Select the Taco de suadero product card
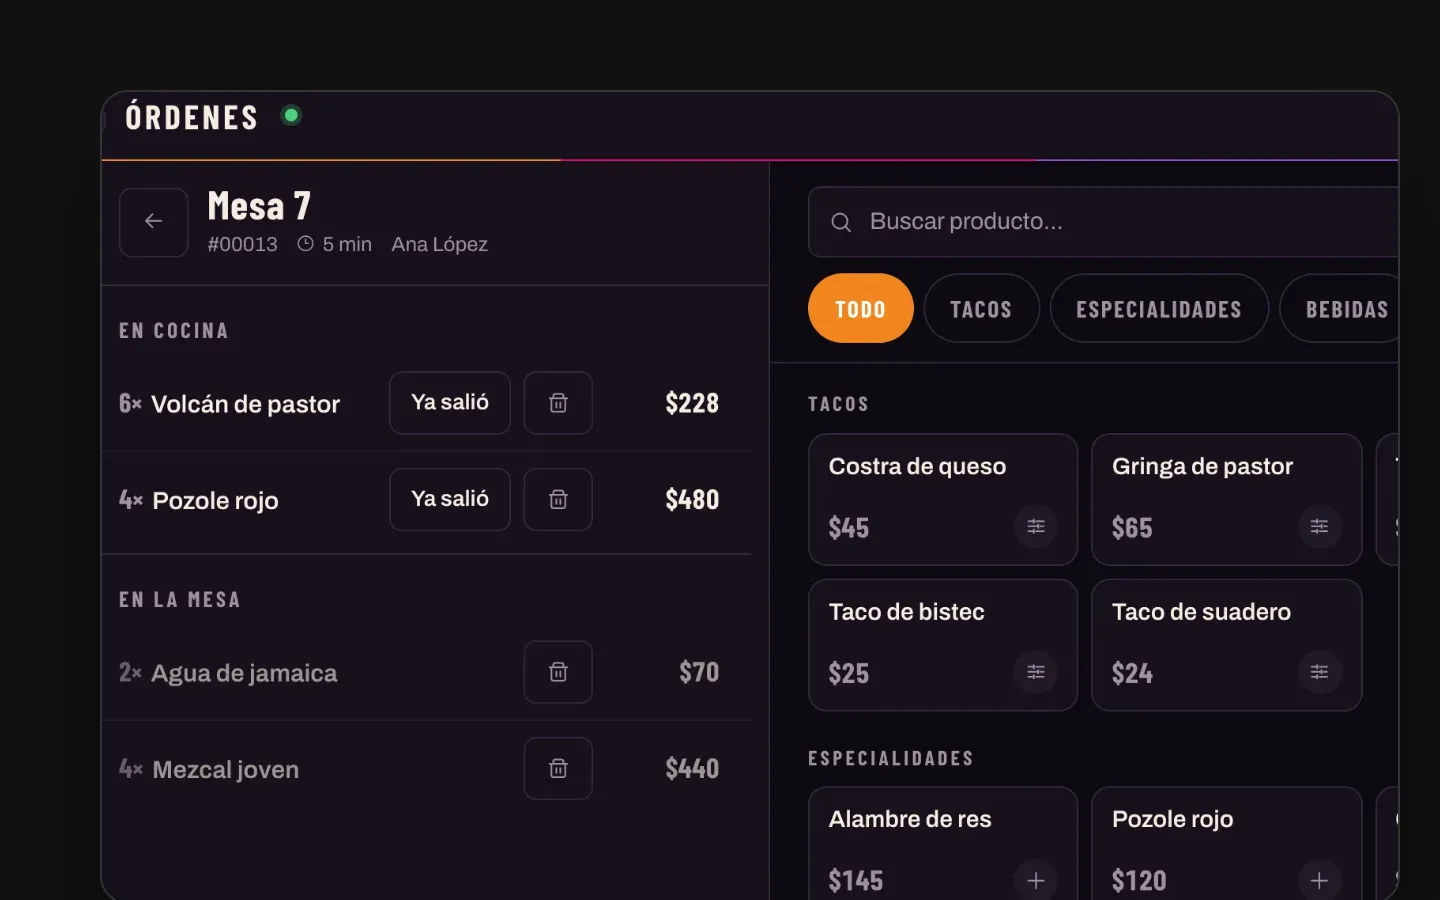 [1227, 645]
